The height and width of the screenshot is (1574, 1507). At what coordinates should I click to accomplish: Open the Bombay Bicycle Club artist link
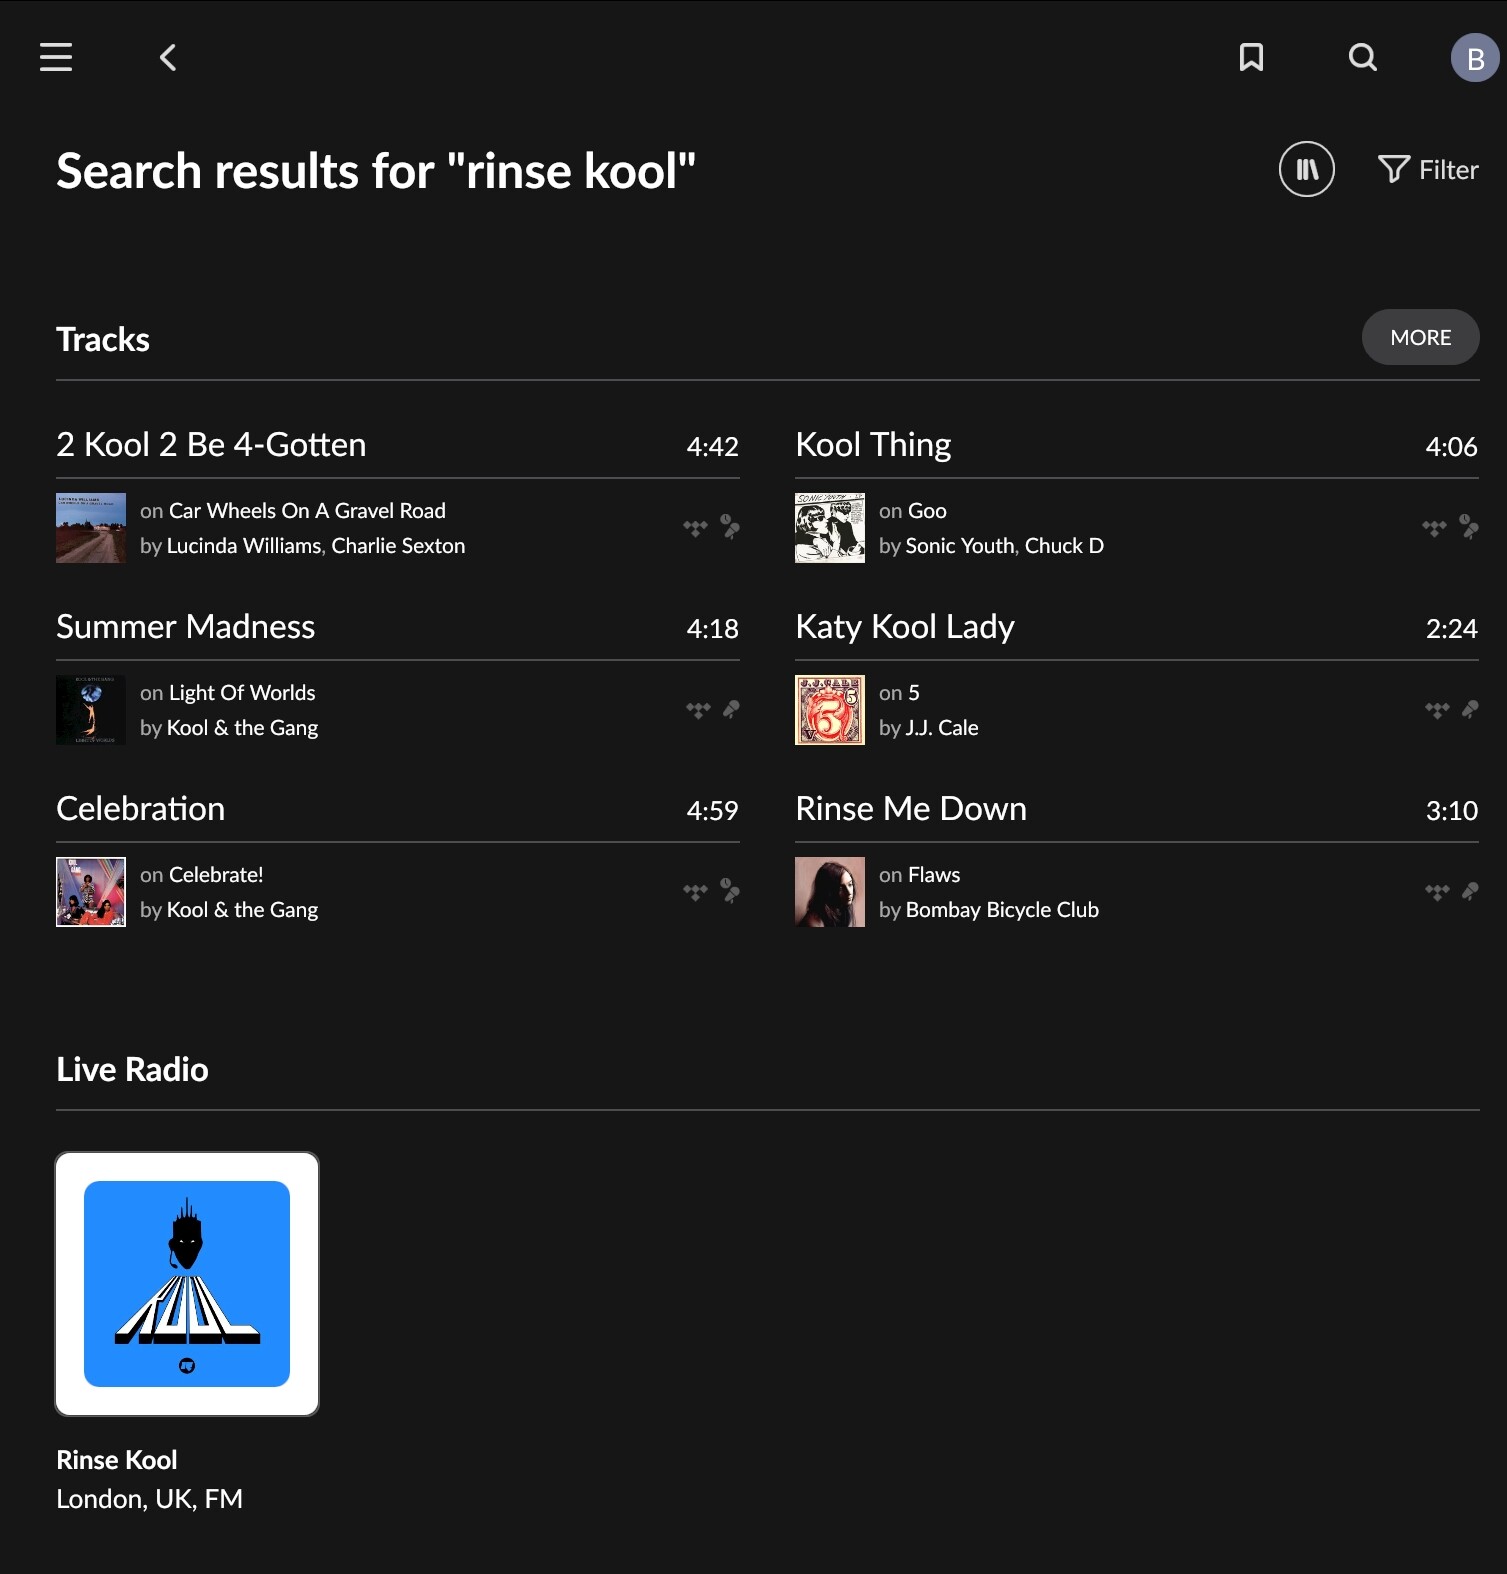point(1002,910)
